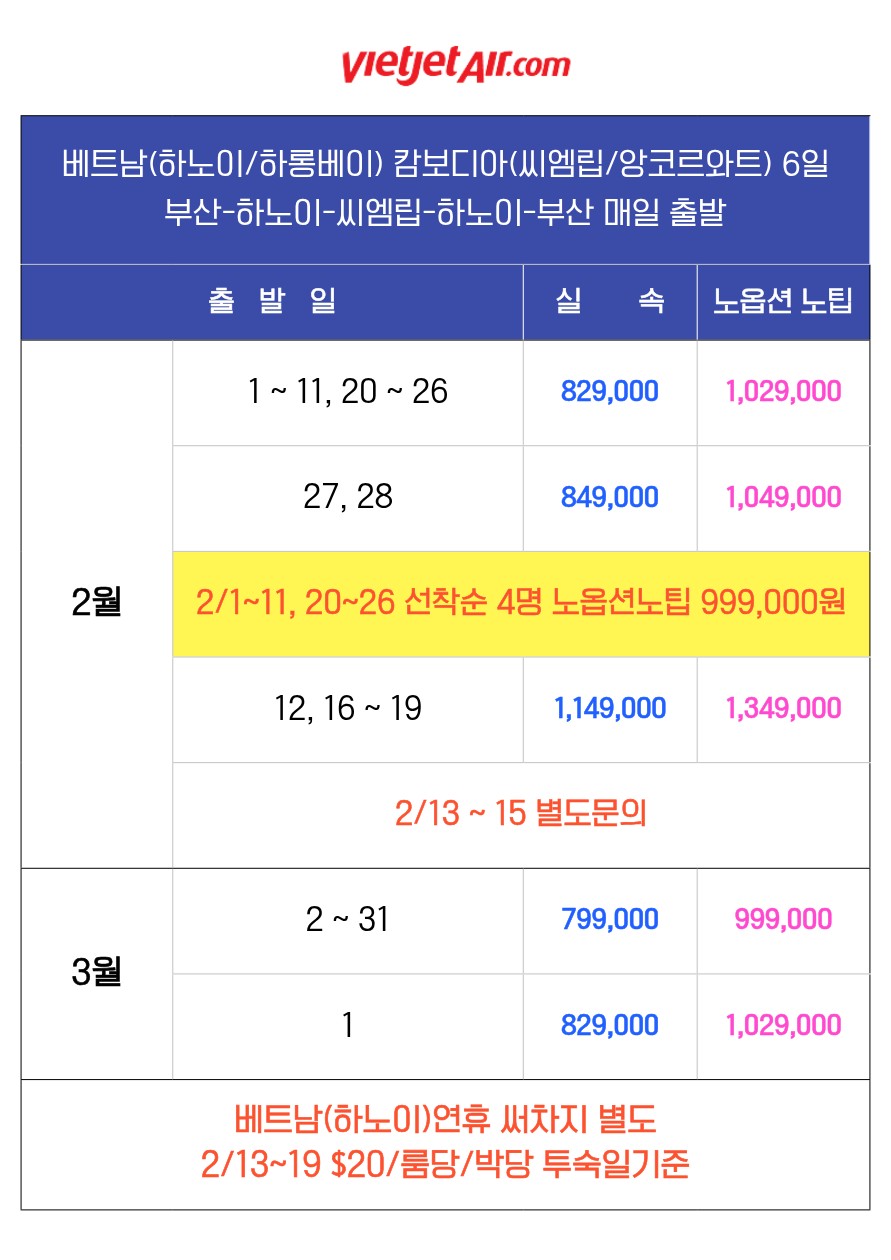The width and height of the screenshot is (891, 1260).
Task: Select the 노옵션 노팁 column header
Action: [x=783, y=302]
